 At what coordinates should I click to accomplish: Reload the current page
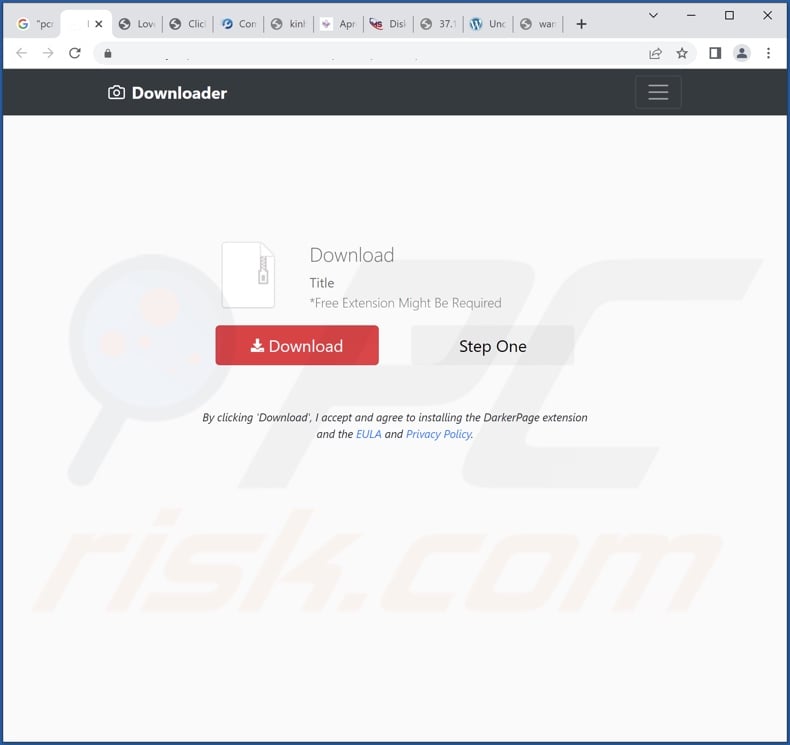75,53
